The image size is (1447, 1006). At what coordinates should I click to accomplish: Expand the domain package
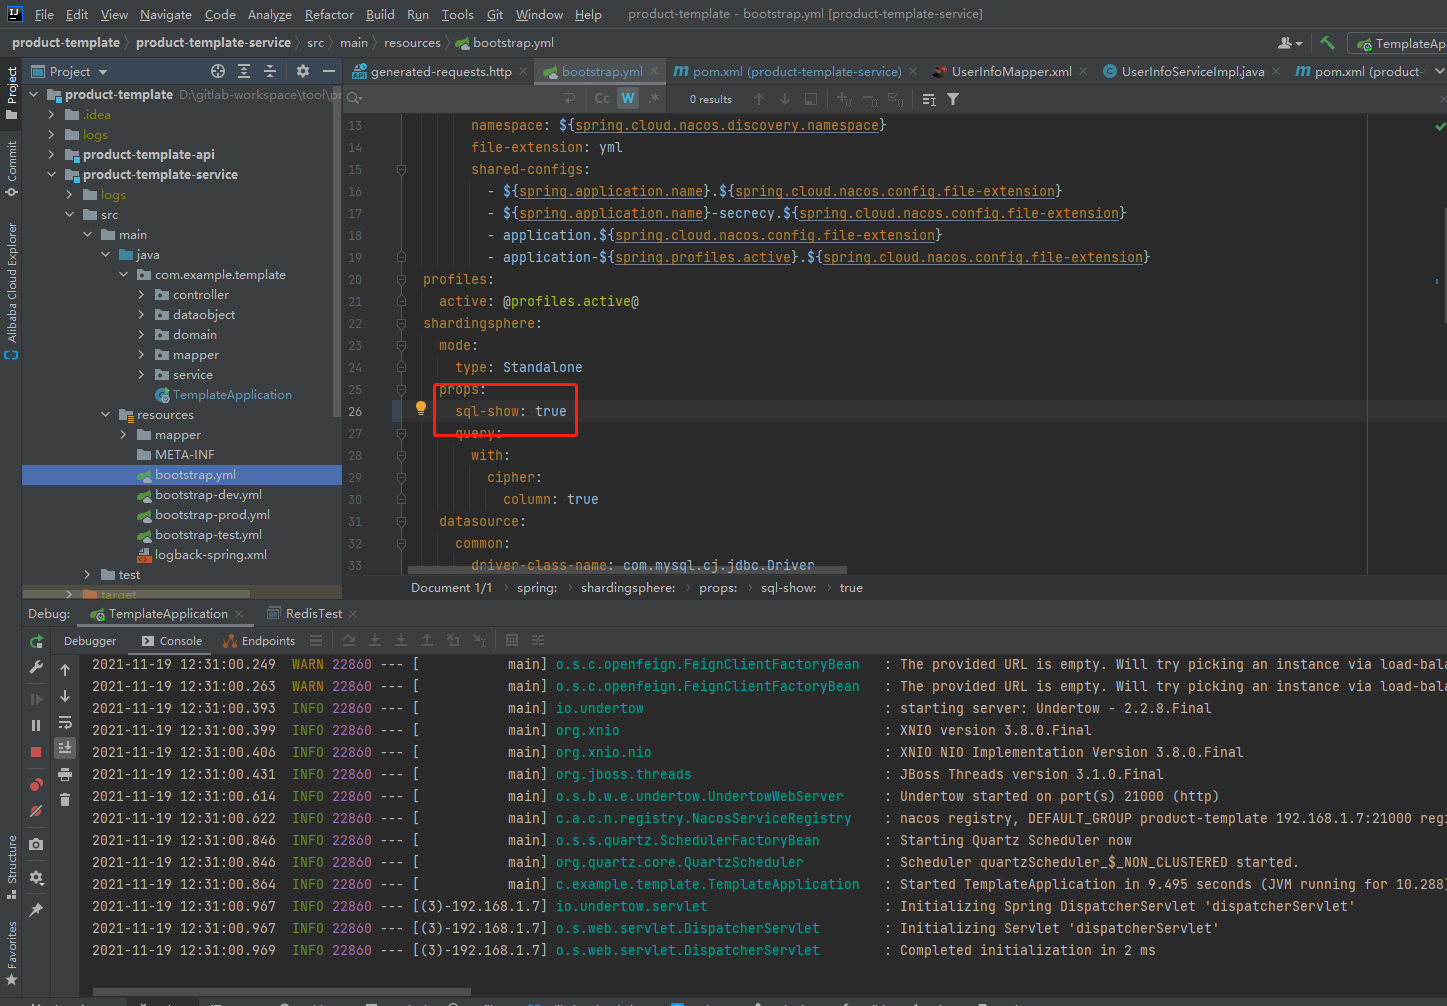point(141,335)
